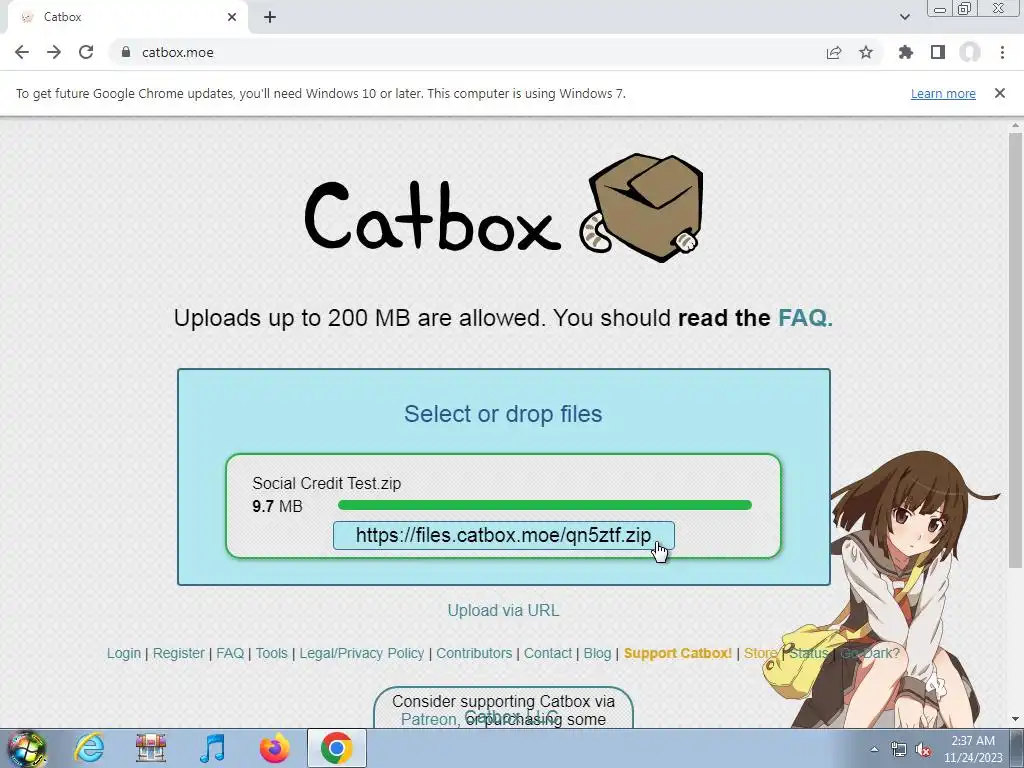This screenshot has height=768, width=1024.
Task: Switch to Chrome in the taskbar
Action: click(x=337, y=748)
